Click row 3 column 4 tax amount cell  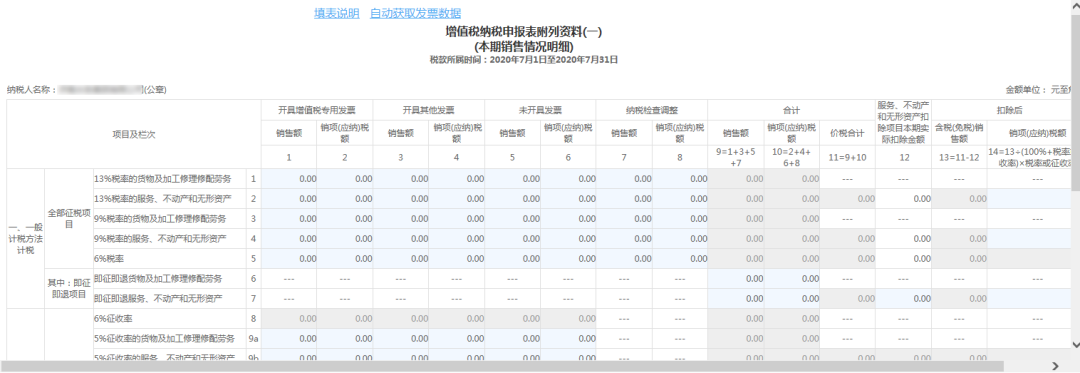click(x=457, y=219)
